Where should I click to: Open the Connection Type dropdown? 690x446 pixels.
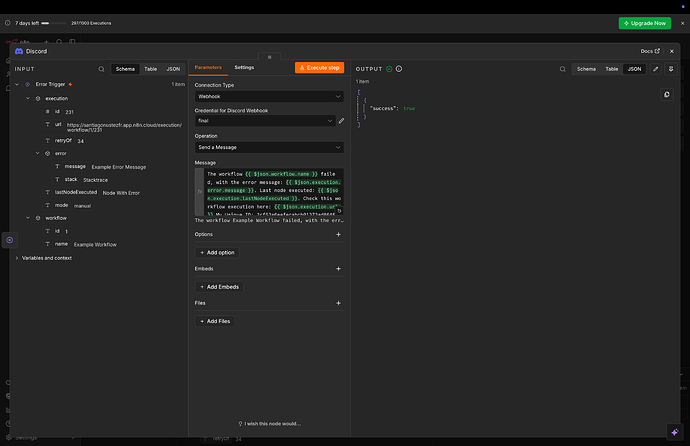pyautogui.click(x=269, y=96)
